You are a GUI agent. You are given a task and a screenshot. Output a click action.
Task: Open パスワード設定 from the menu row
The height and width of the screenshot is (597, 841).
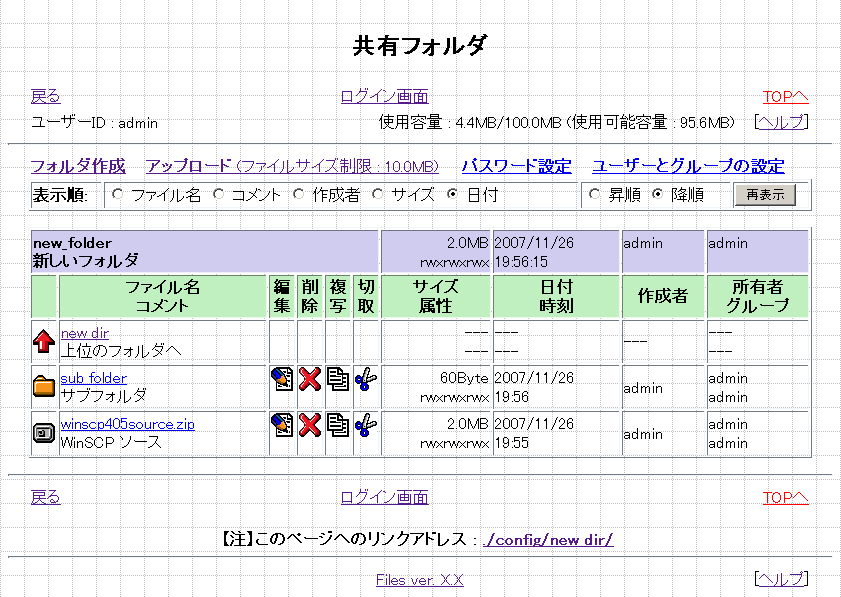point(516,166)
